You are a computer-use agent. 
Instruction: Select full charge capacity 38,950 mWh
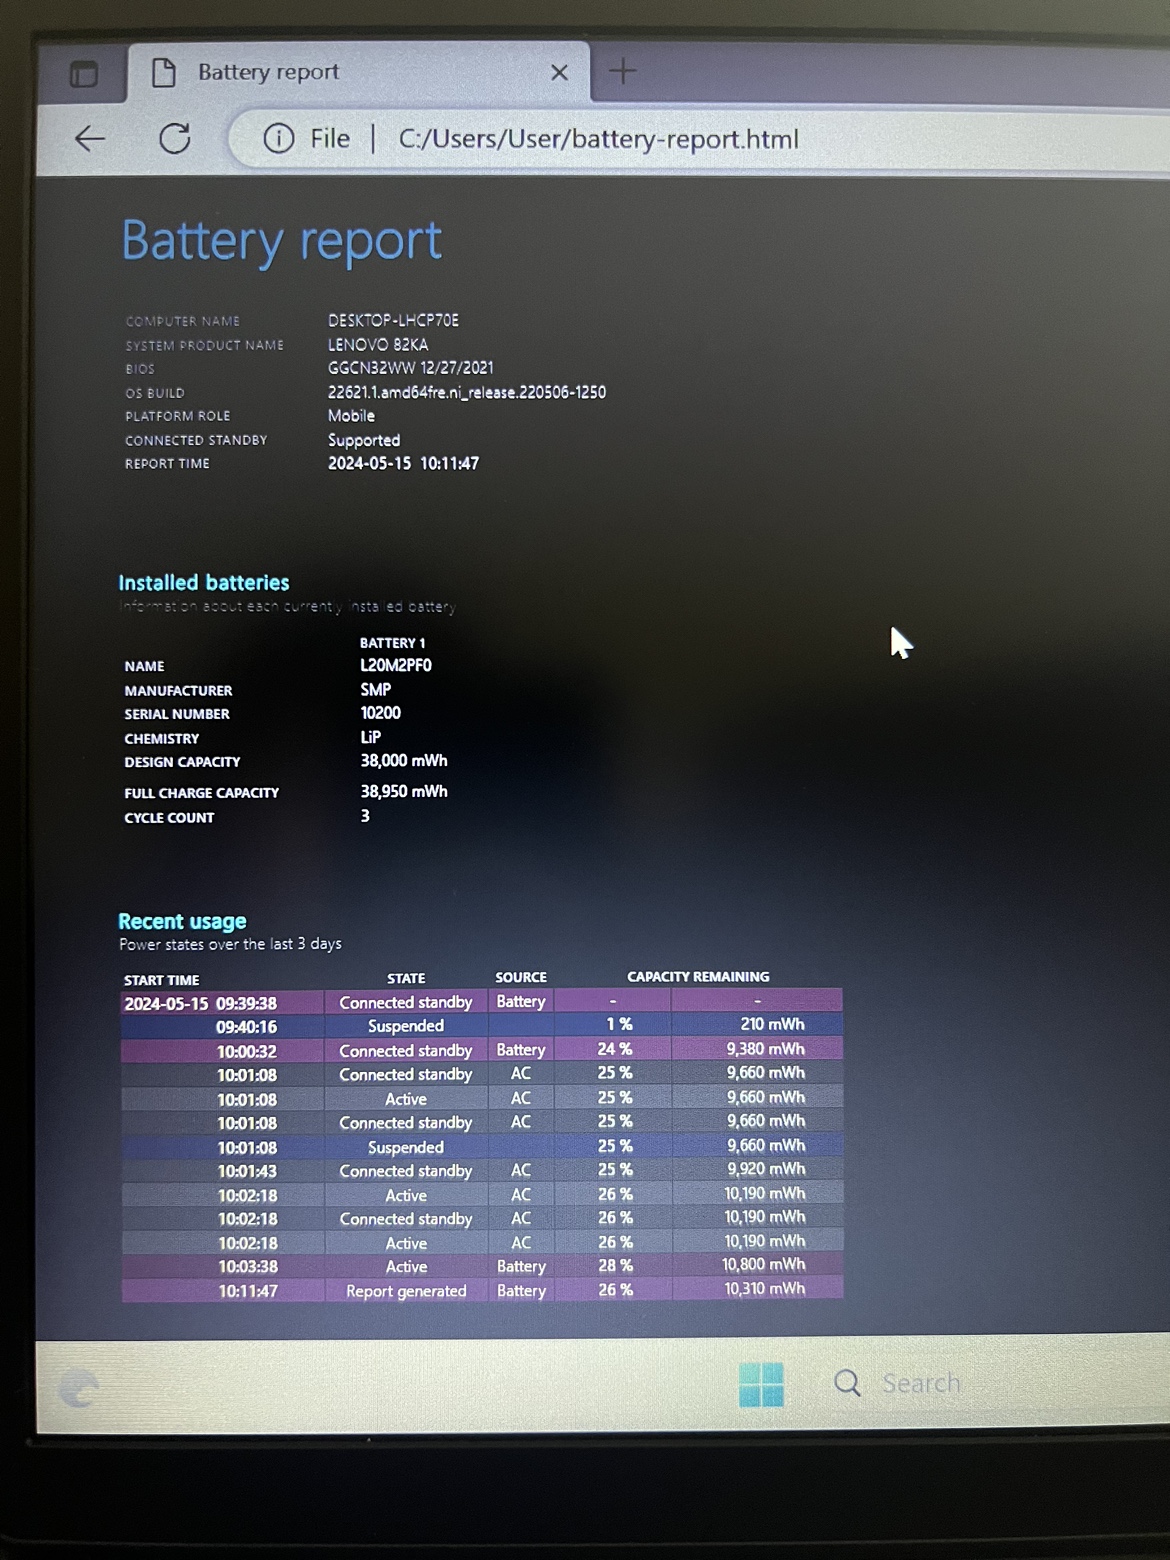tap(404, 791)
